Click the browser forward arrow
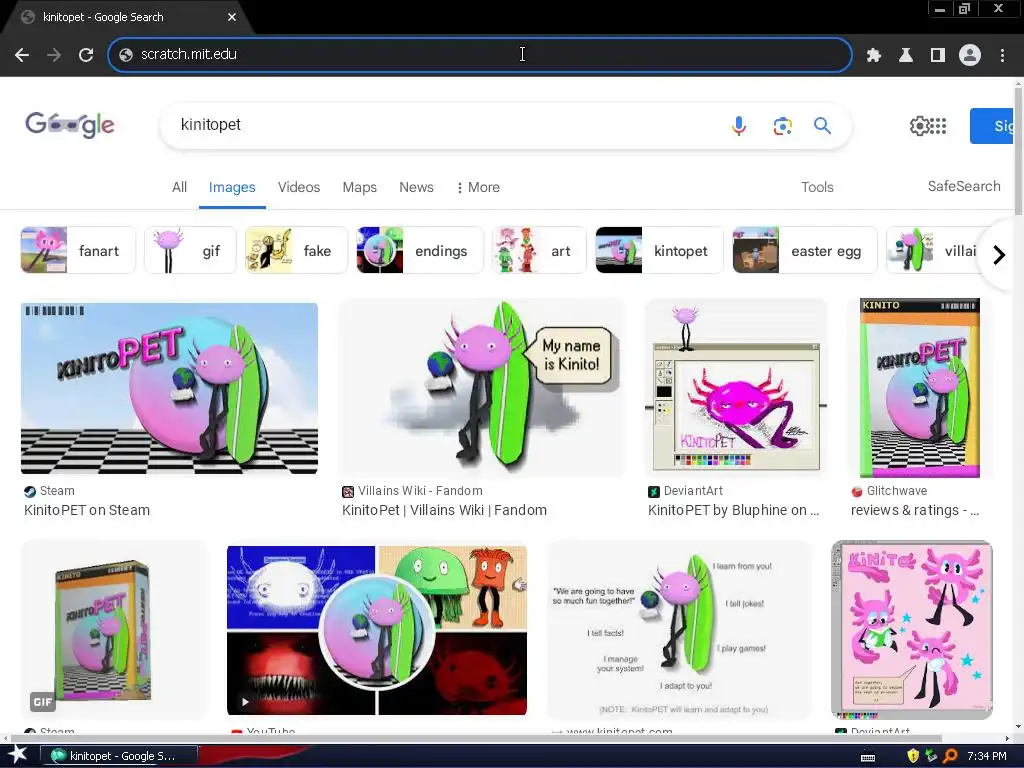Screen dimensions: 1024x768 pyautogui.click(x=54, y=55)
